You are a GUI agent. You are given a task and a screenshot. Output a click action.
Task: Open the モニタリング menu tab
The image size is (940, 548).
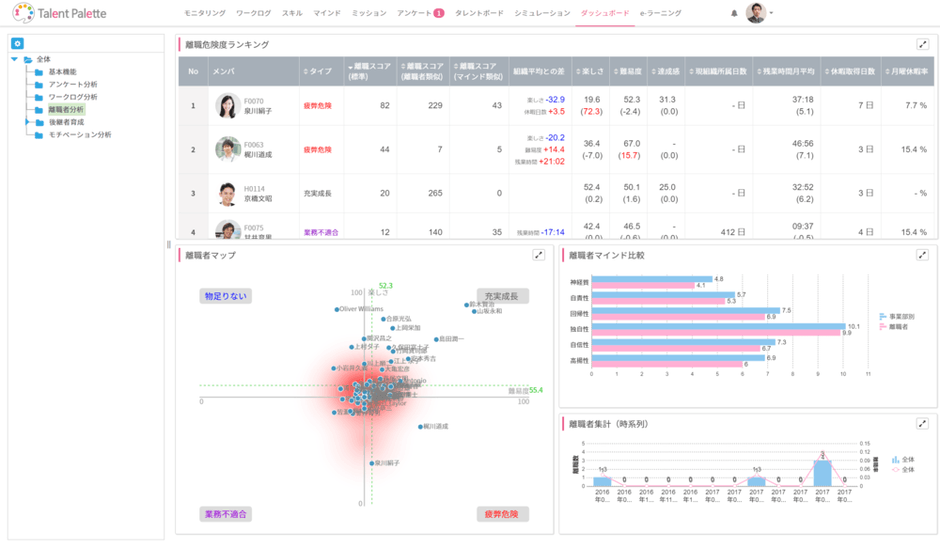tap(204, 14)
